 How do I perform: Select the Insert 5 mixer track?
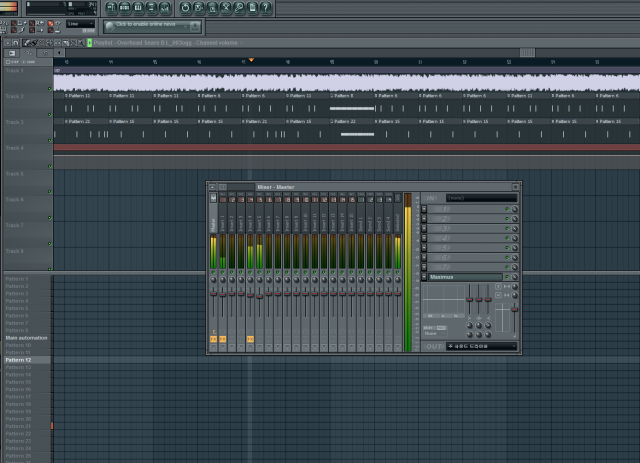(260, 223)
